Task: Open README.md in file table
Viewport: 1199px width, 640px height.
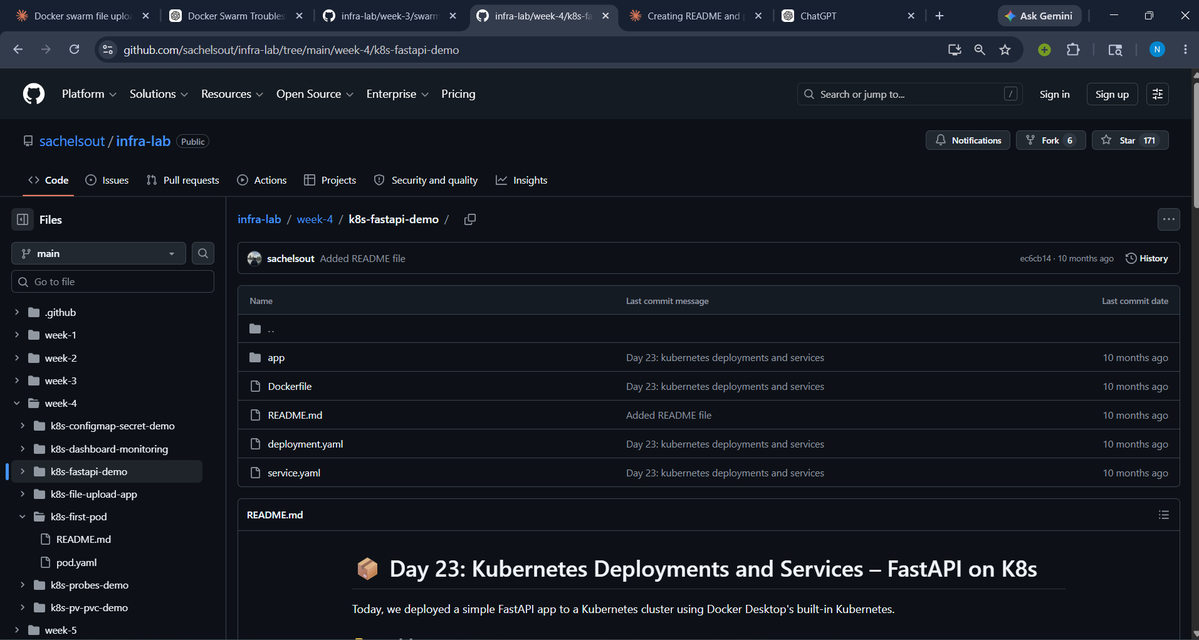Action: pos(294,415)
